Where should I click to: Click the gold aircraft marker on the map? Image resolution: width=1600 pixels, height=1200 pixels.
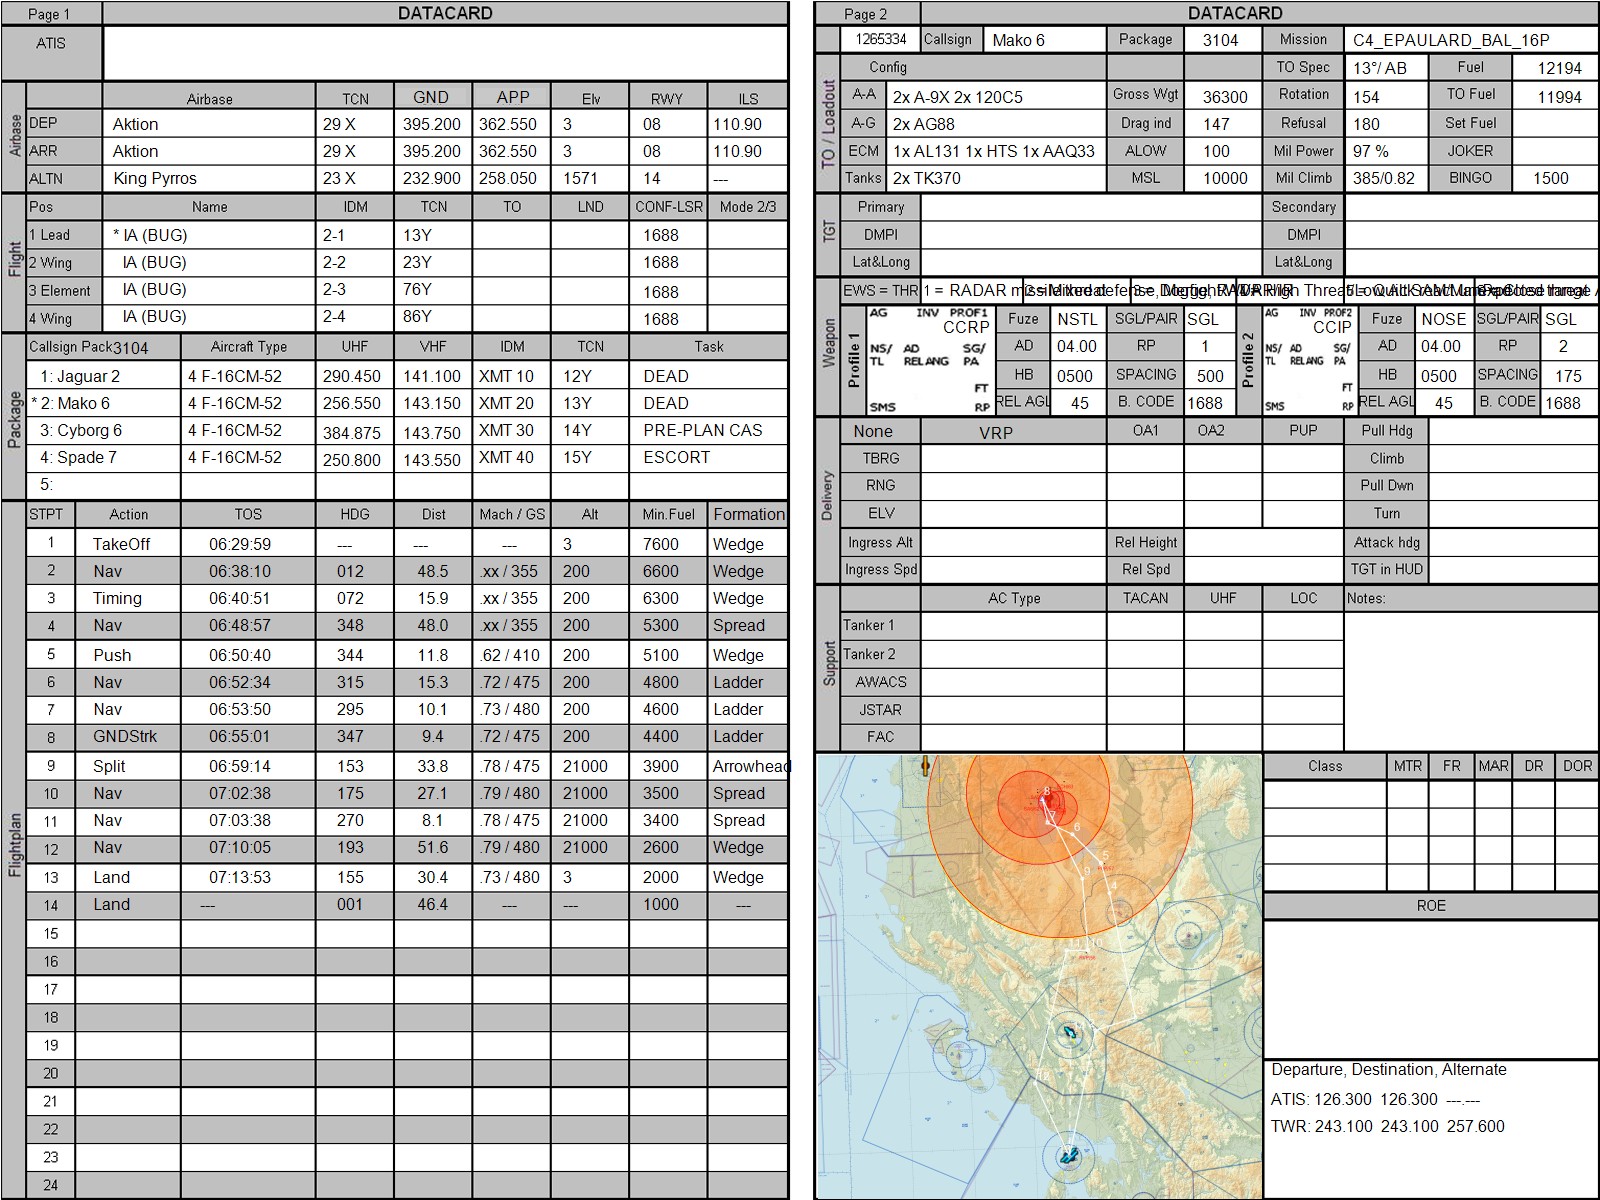(x=925, y=766)
